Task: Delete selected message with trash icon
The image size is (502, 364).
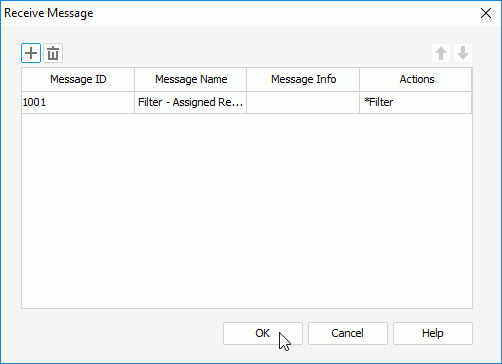Action: click(x=53, y=53)
